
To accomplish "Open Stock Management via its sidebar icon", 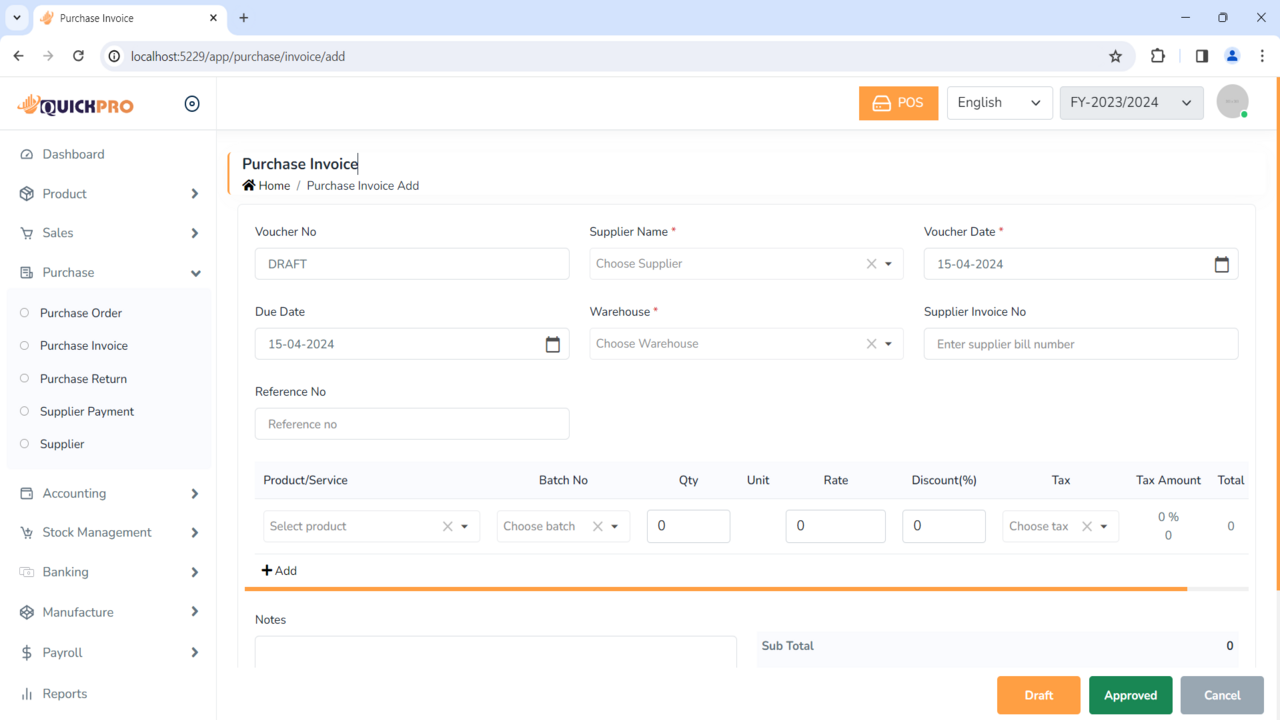I will click(29, 532).
